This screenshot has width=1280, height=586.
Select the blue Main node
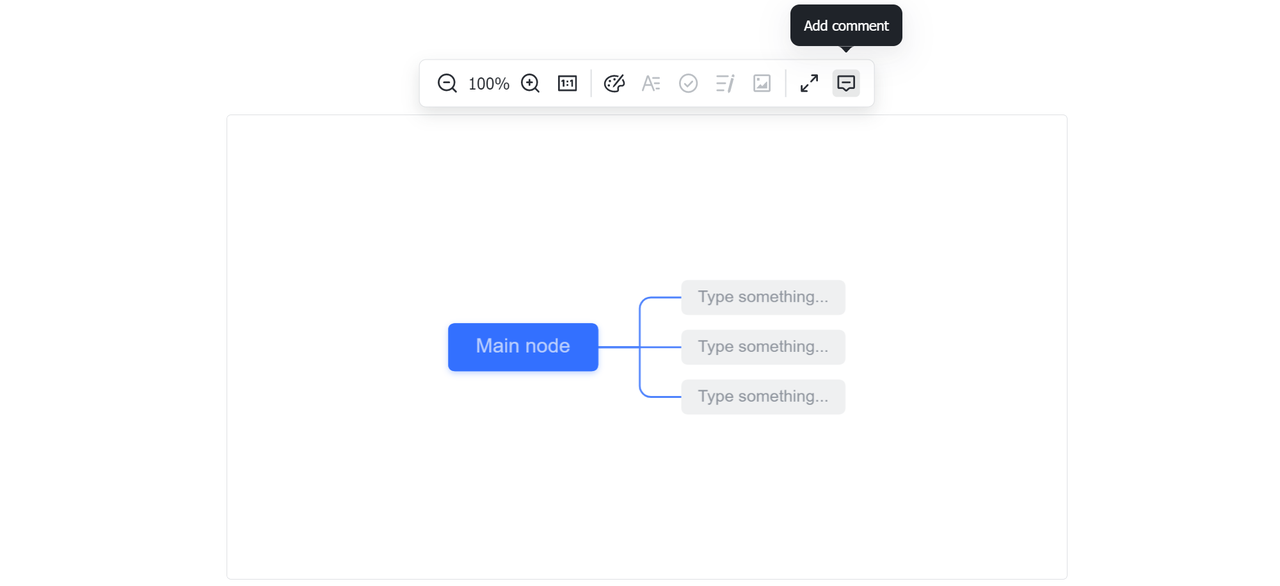tap(523, 347)
